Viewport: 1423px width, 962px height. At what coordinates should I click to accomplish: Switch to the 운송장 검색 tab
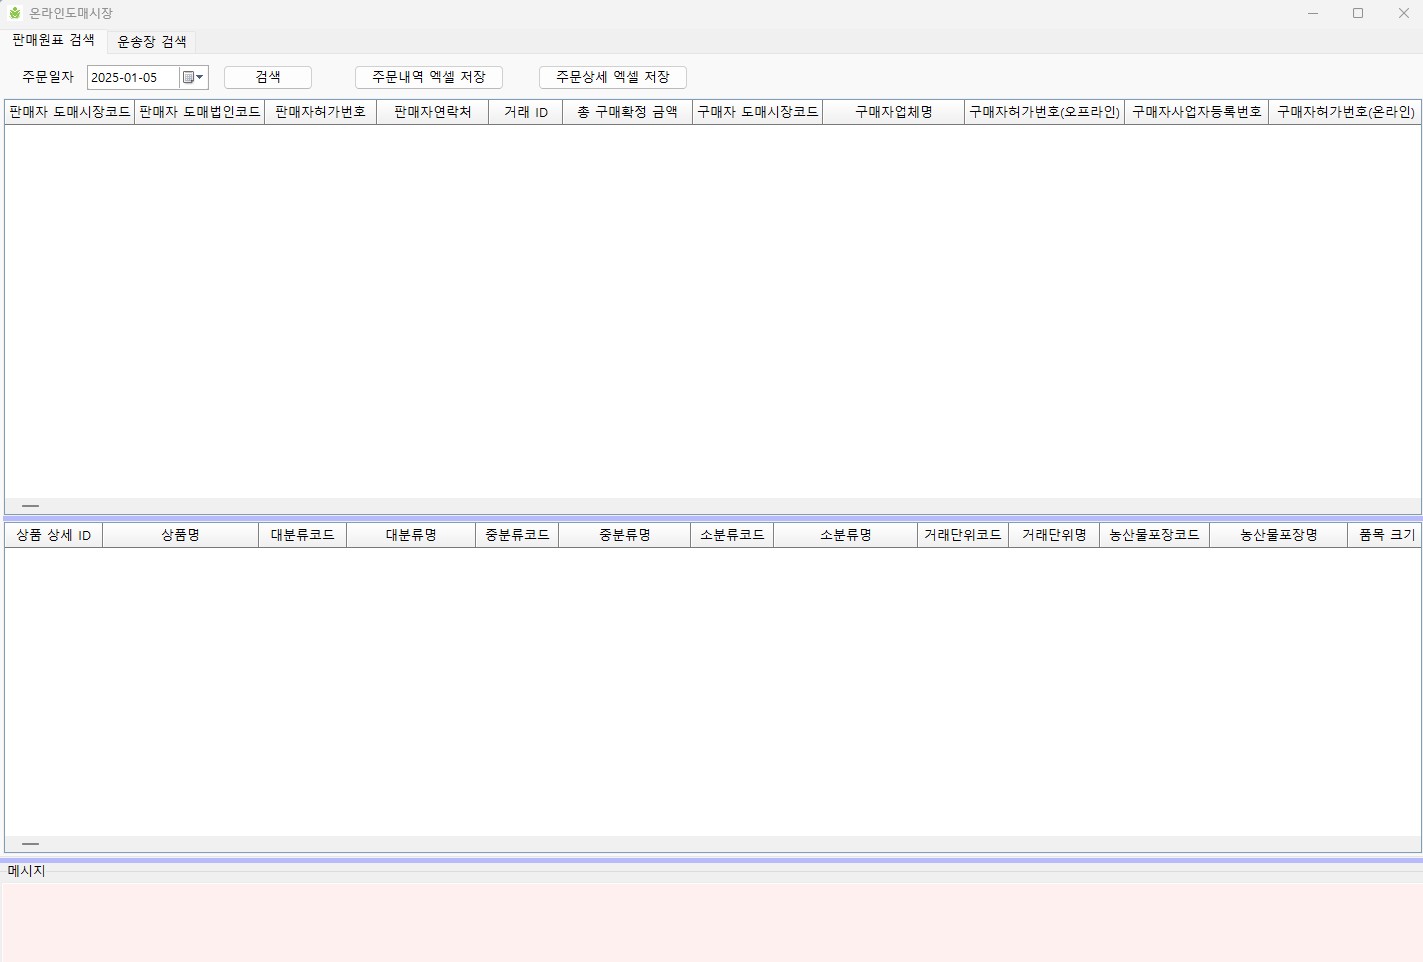pyautogui.click(x=152, y=41)
